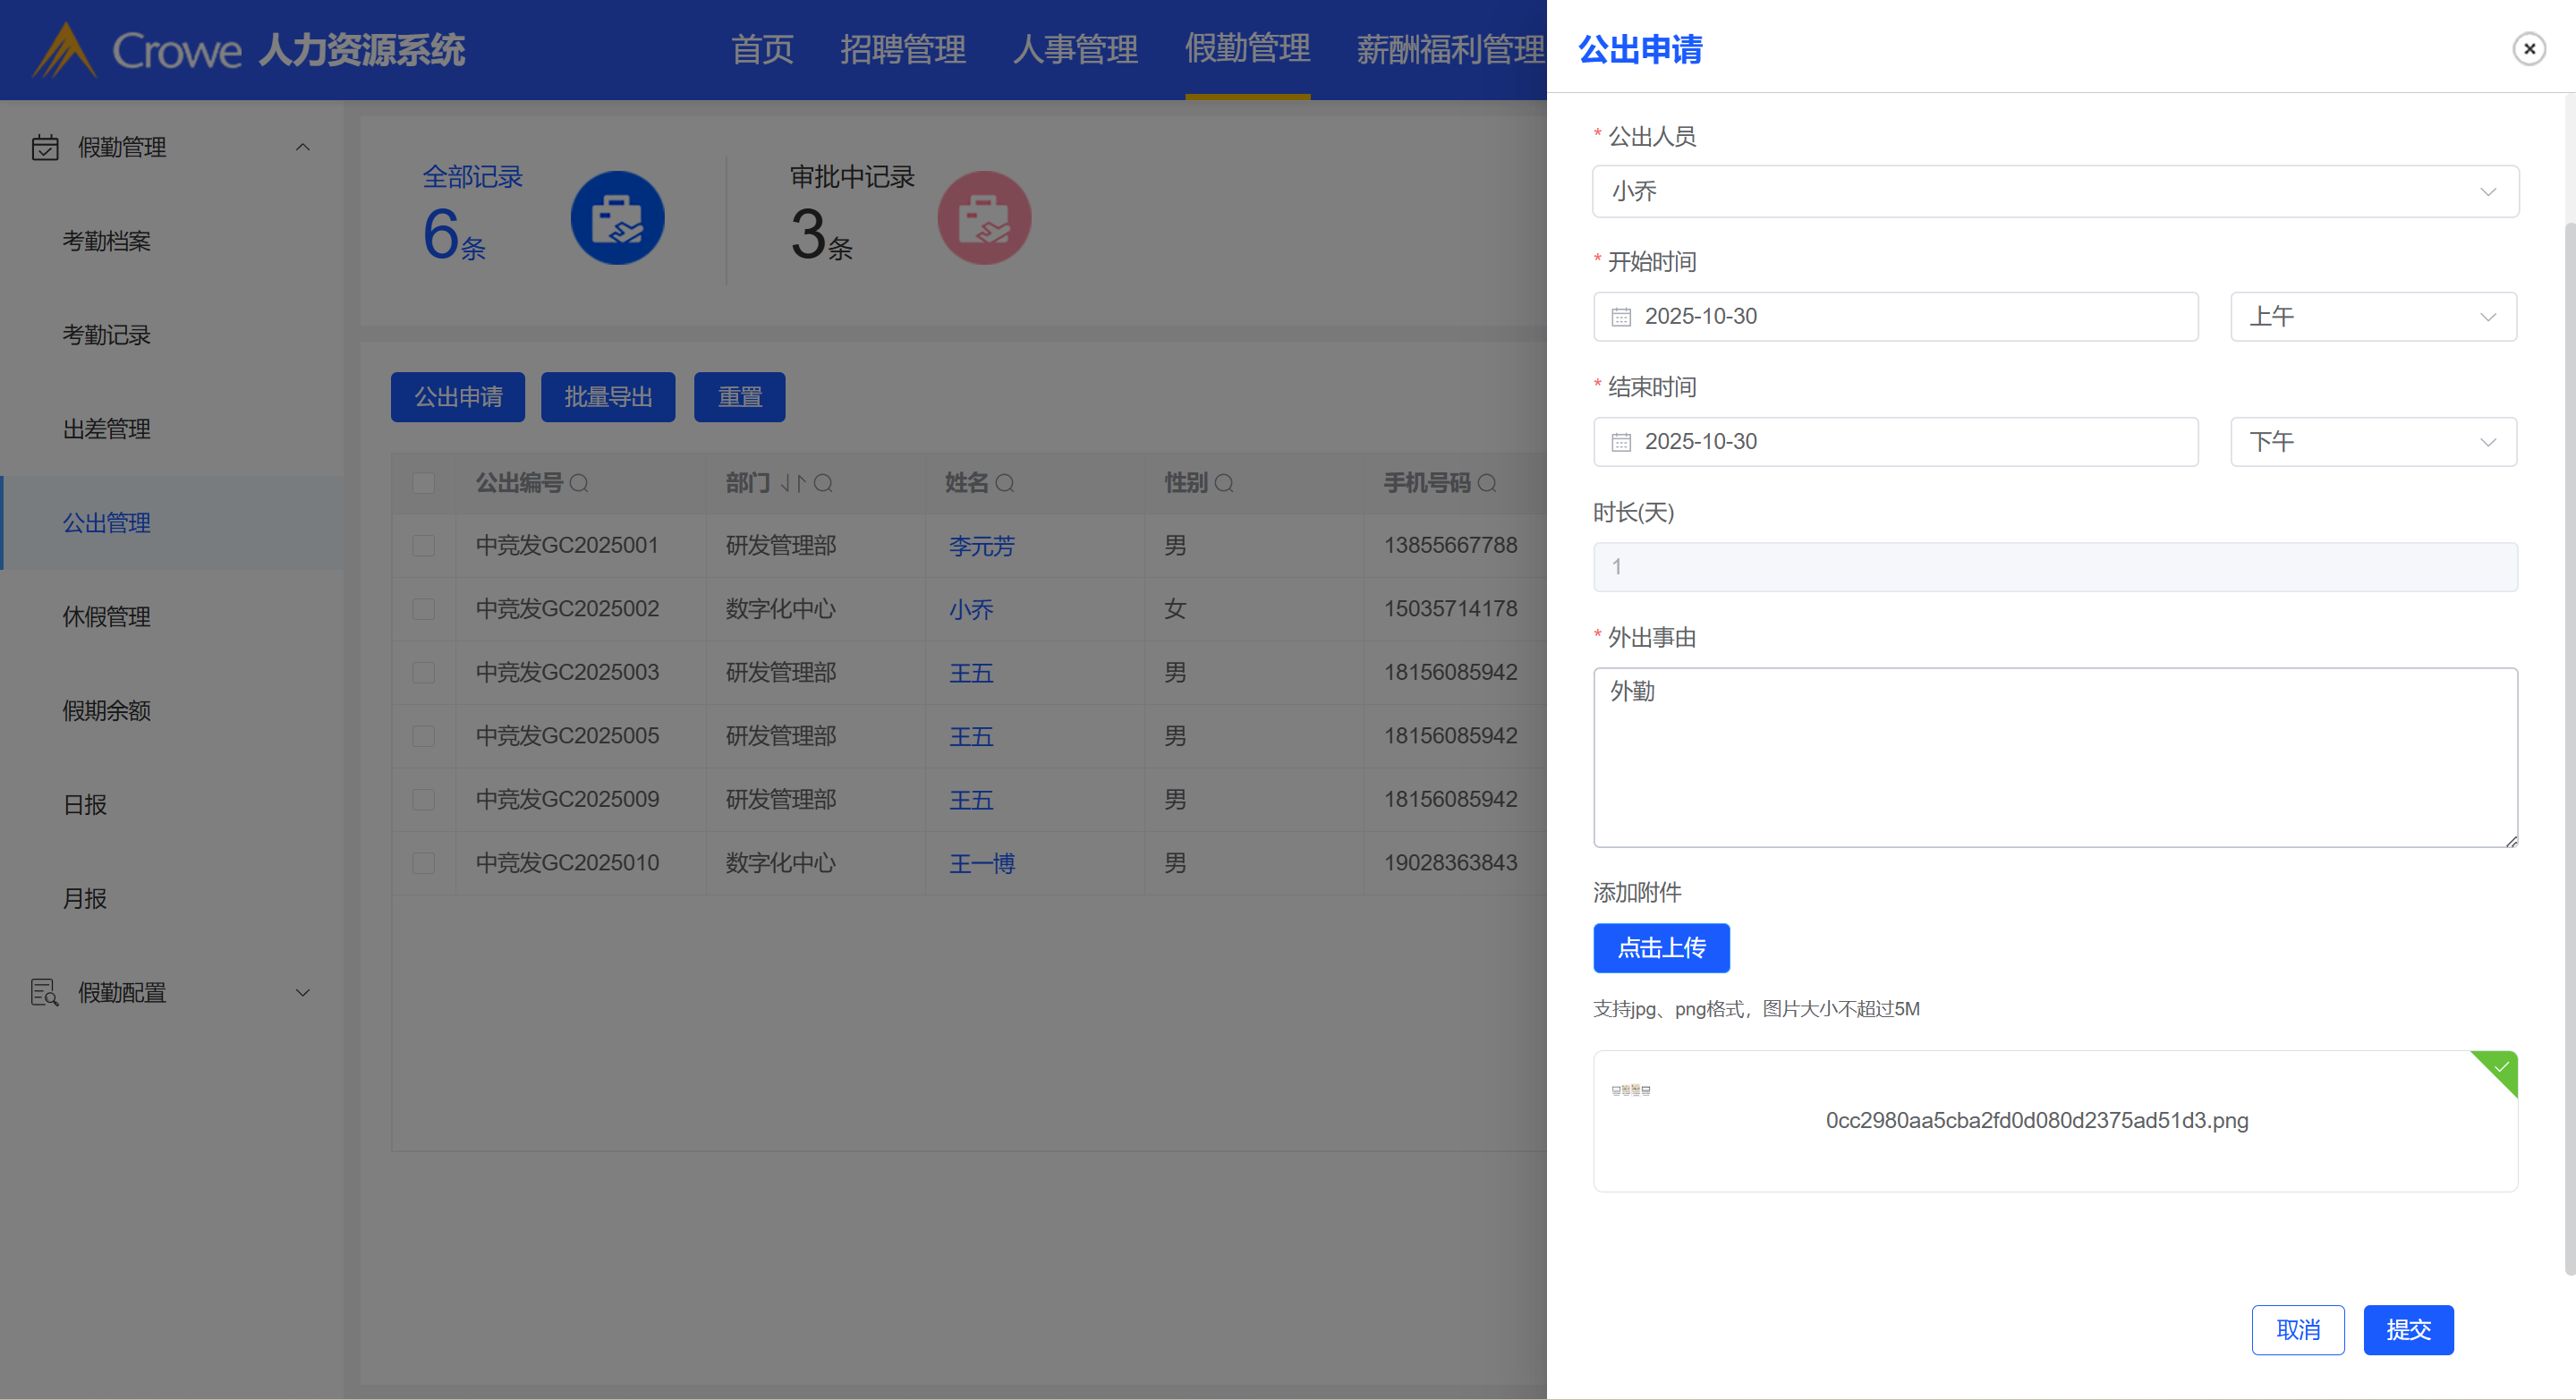Viewport: 2576px width, 1400px height.
Task: Click the 点击上传 upload button
Action: (1661, 948)
